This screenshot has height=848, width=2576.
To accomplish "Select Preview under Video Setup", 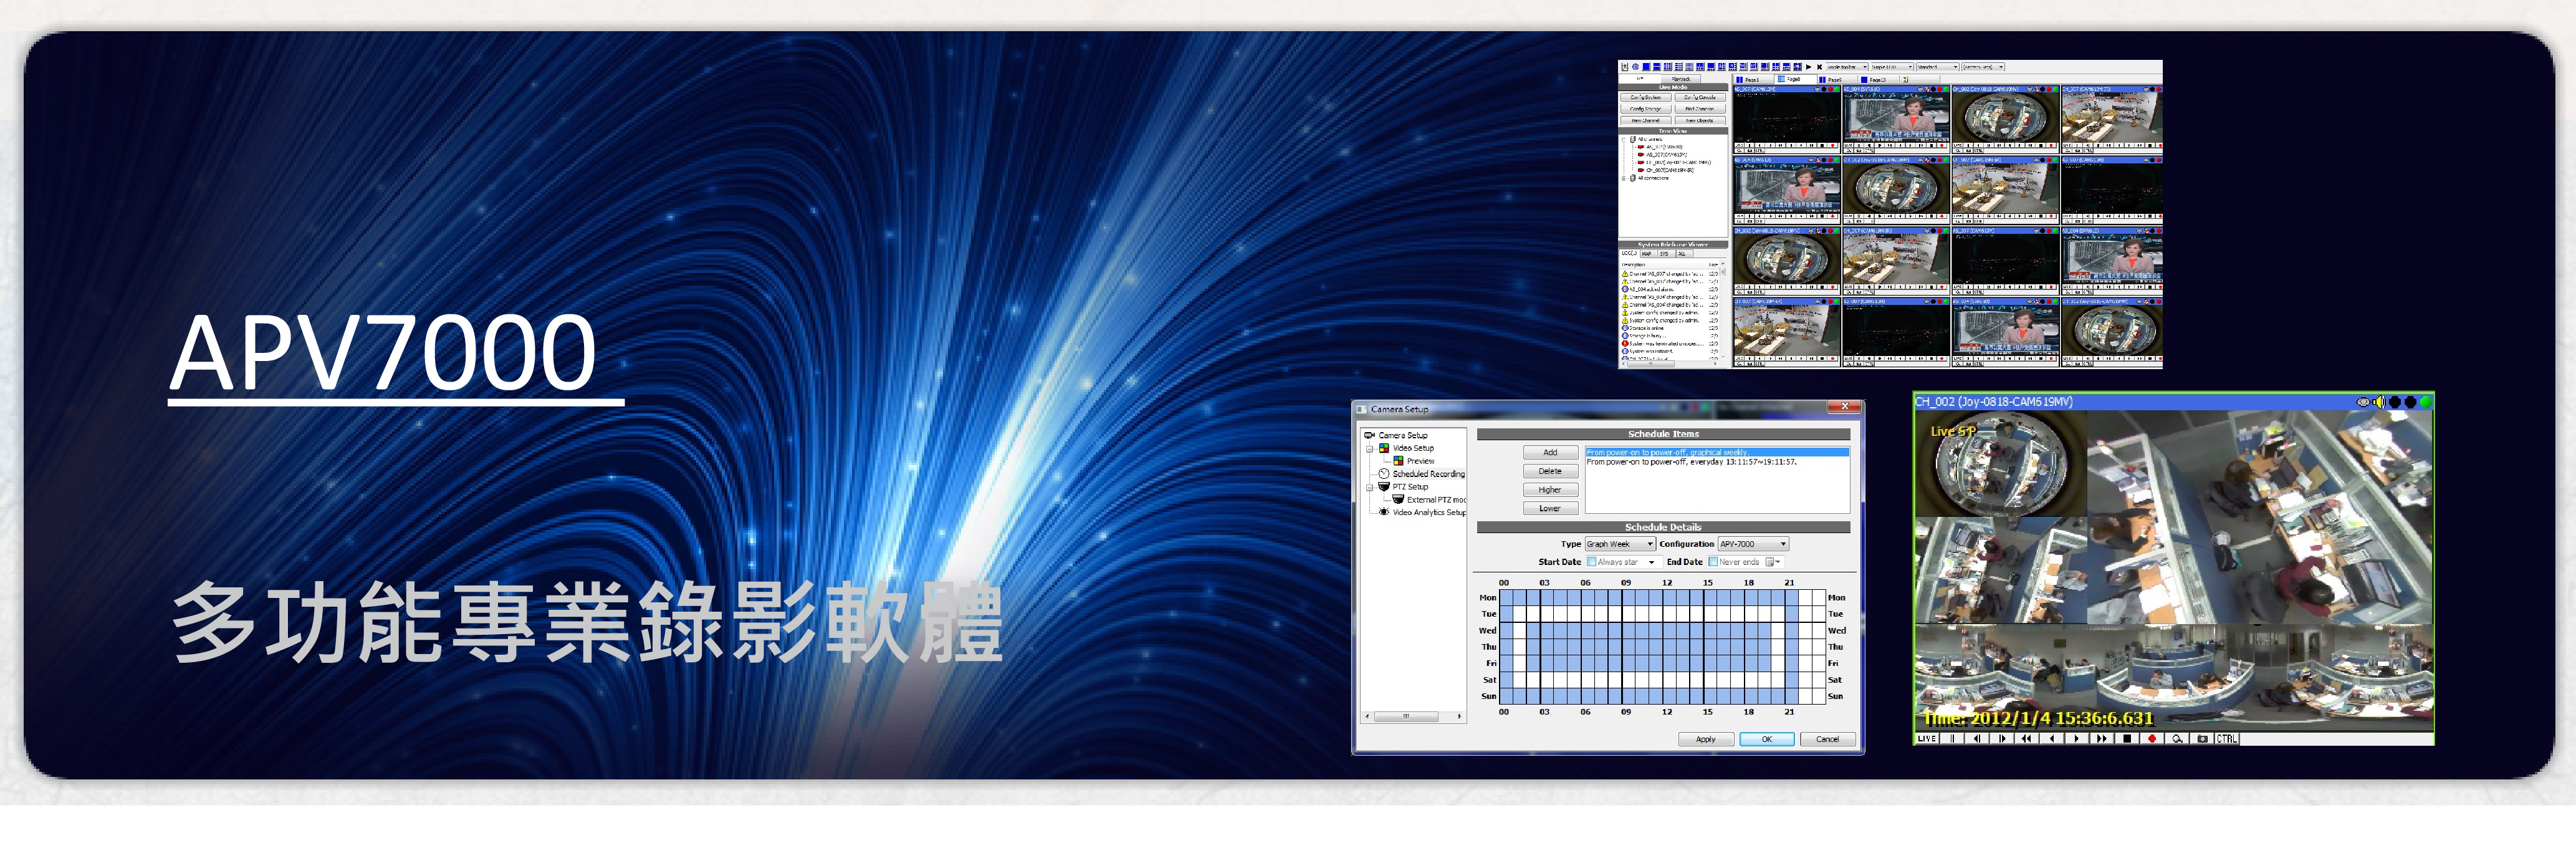I will pyautogui.click(x=1420, y=461).
